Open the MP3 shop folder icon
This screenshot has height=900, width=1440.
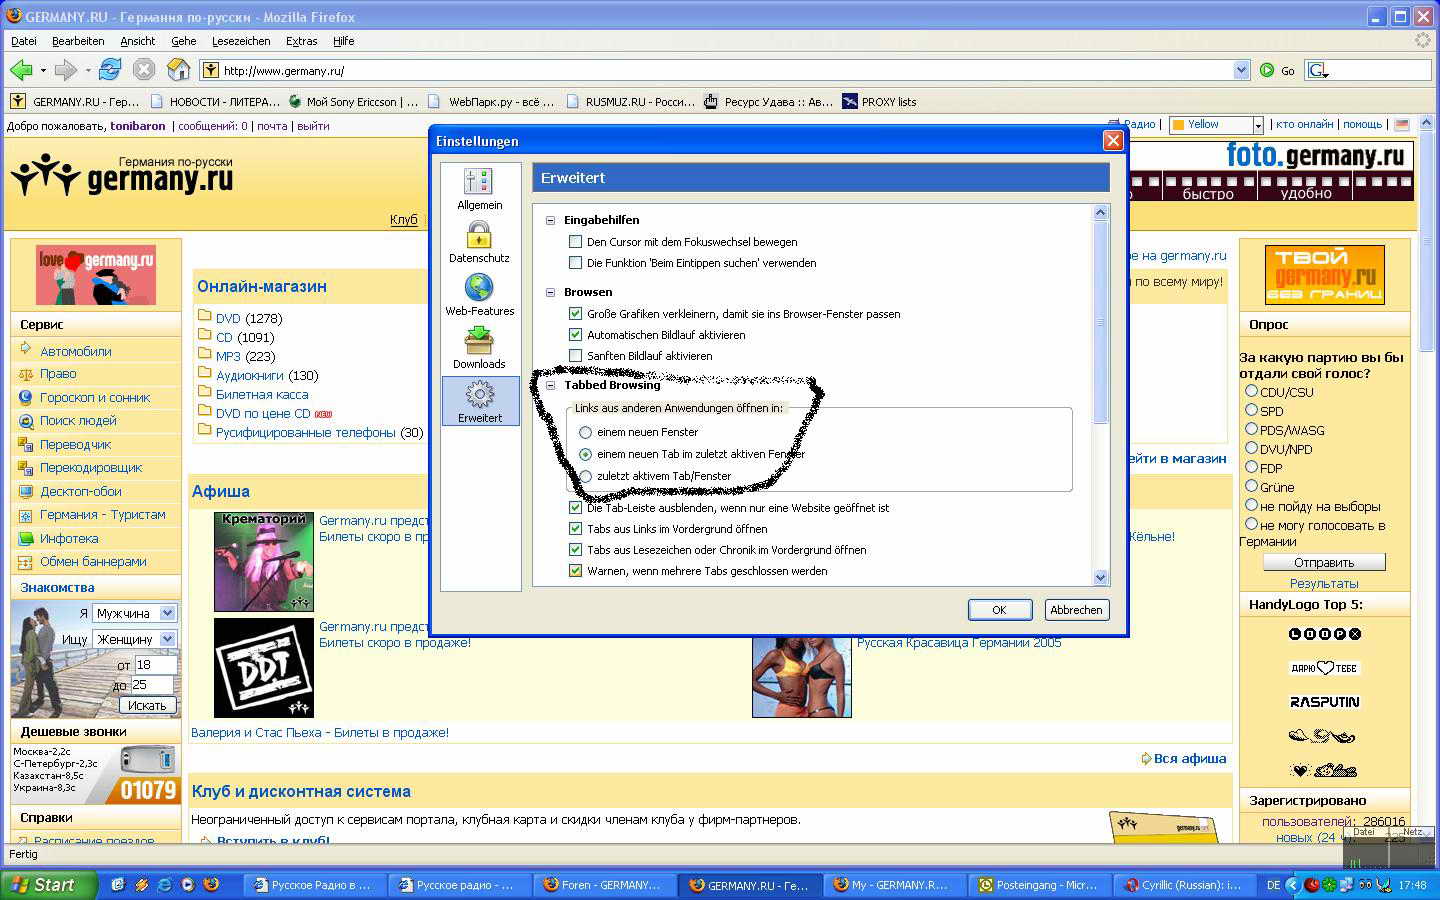click(204, 355)
